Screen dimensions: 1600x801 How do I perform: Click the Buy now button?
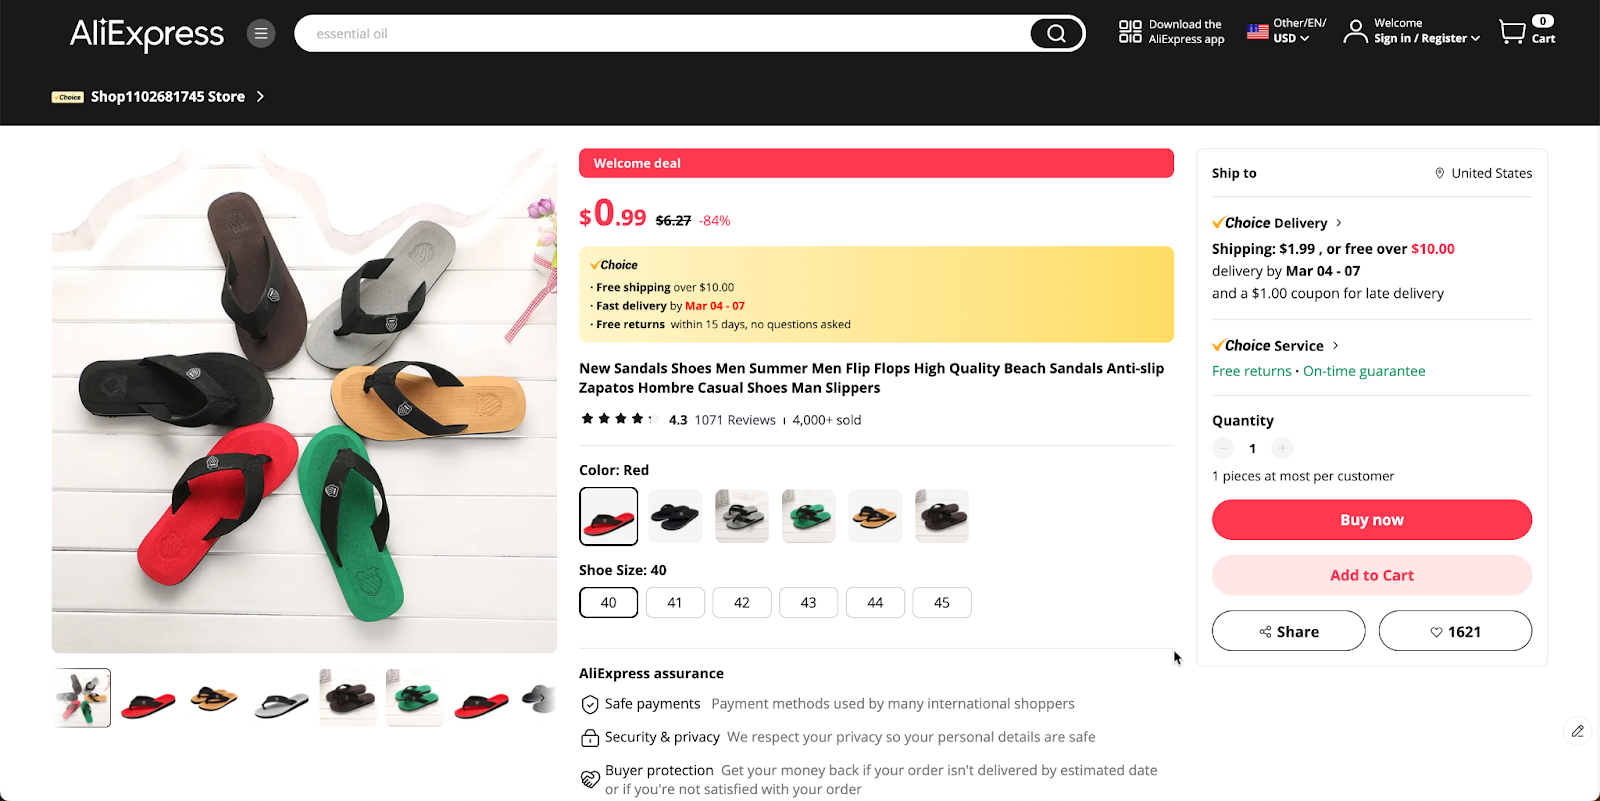tap(1370, 519)
